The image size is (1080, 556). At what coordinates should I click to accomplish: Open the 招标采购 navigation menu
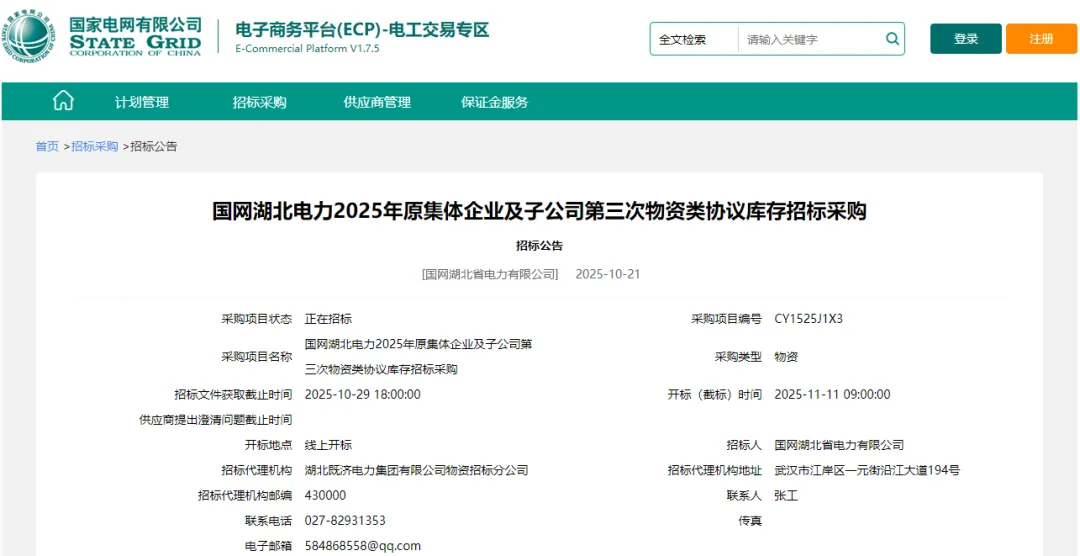(259, 102)
